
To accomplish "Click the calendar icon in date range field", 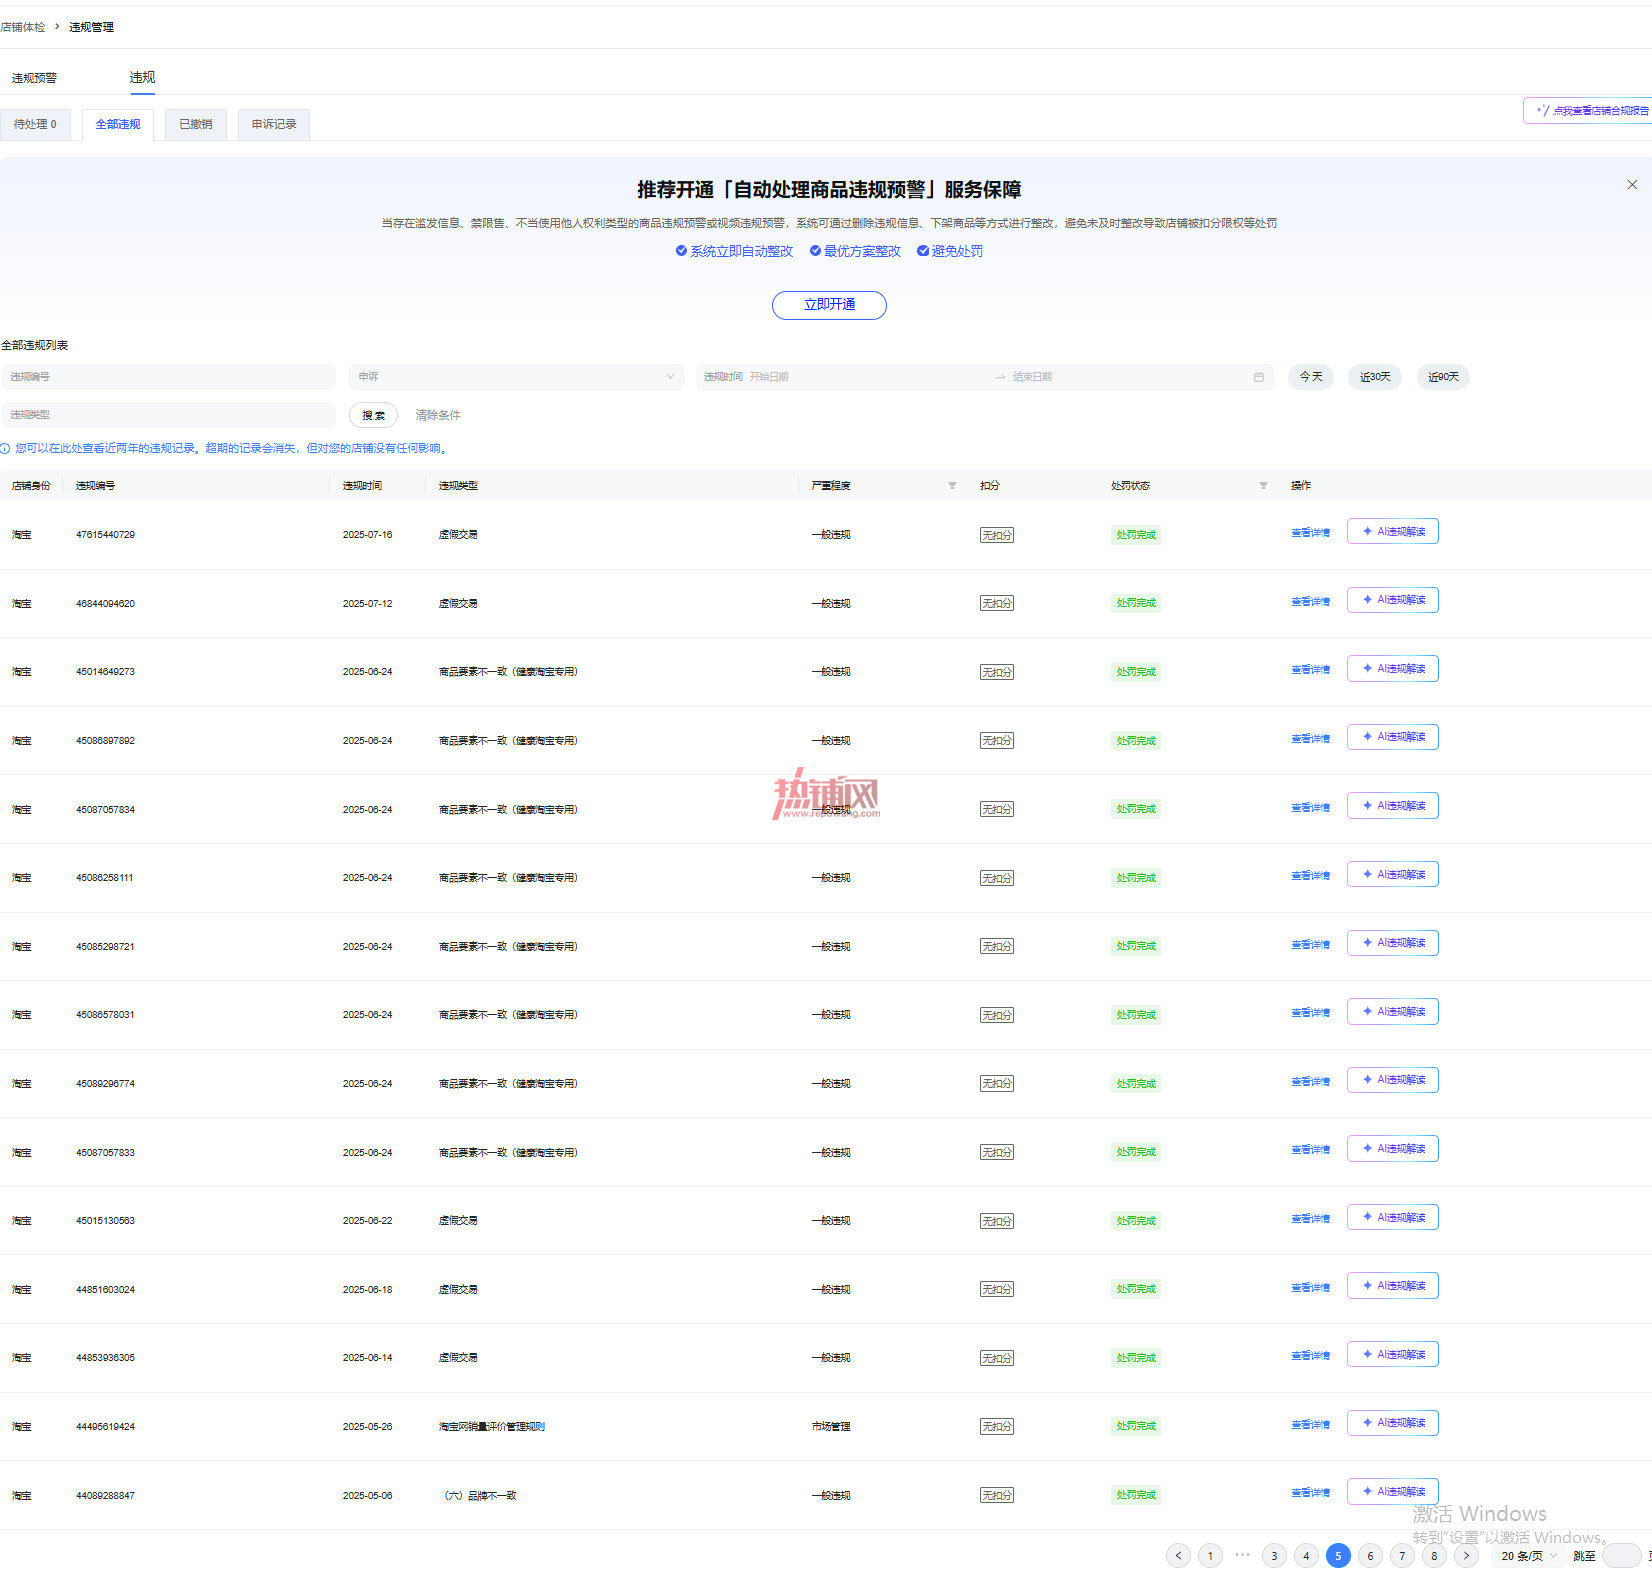I will tap(1259, 377).
